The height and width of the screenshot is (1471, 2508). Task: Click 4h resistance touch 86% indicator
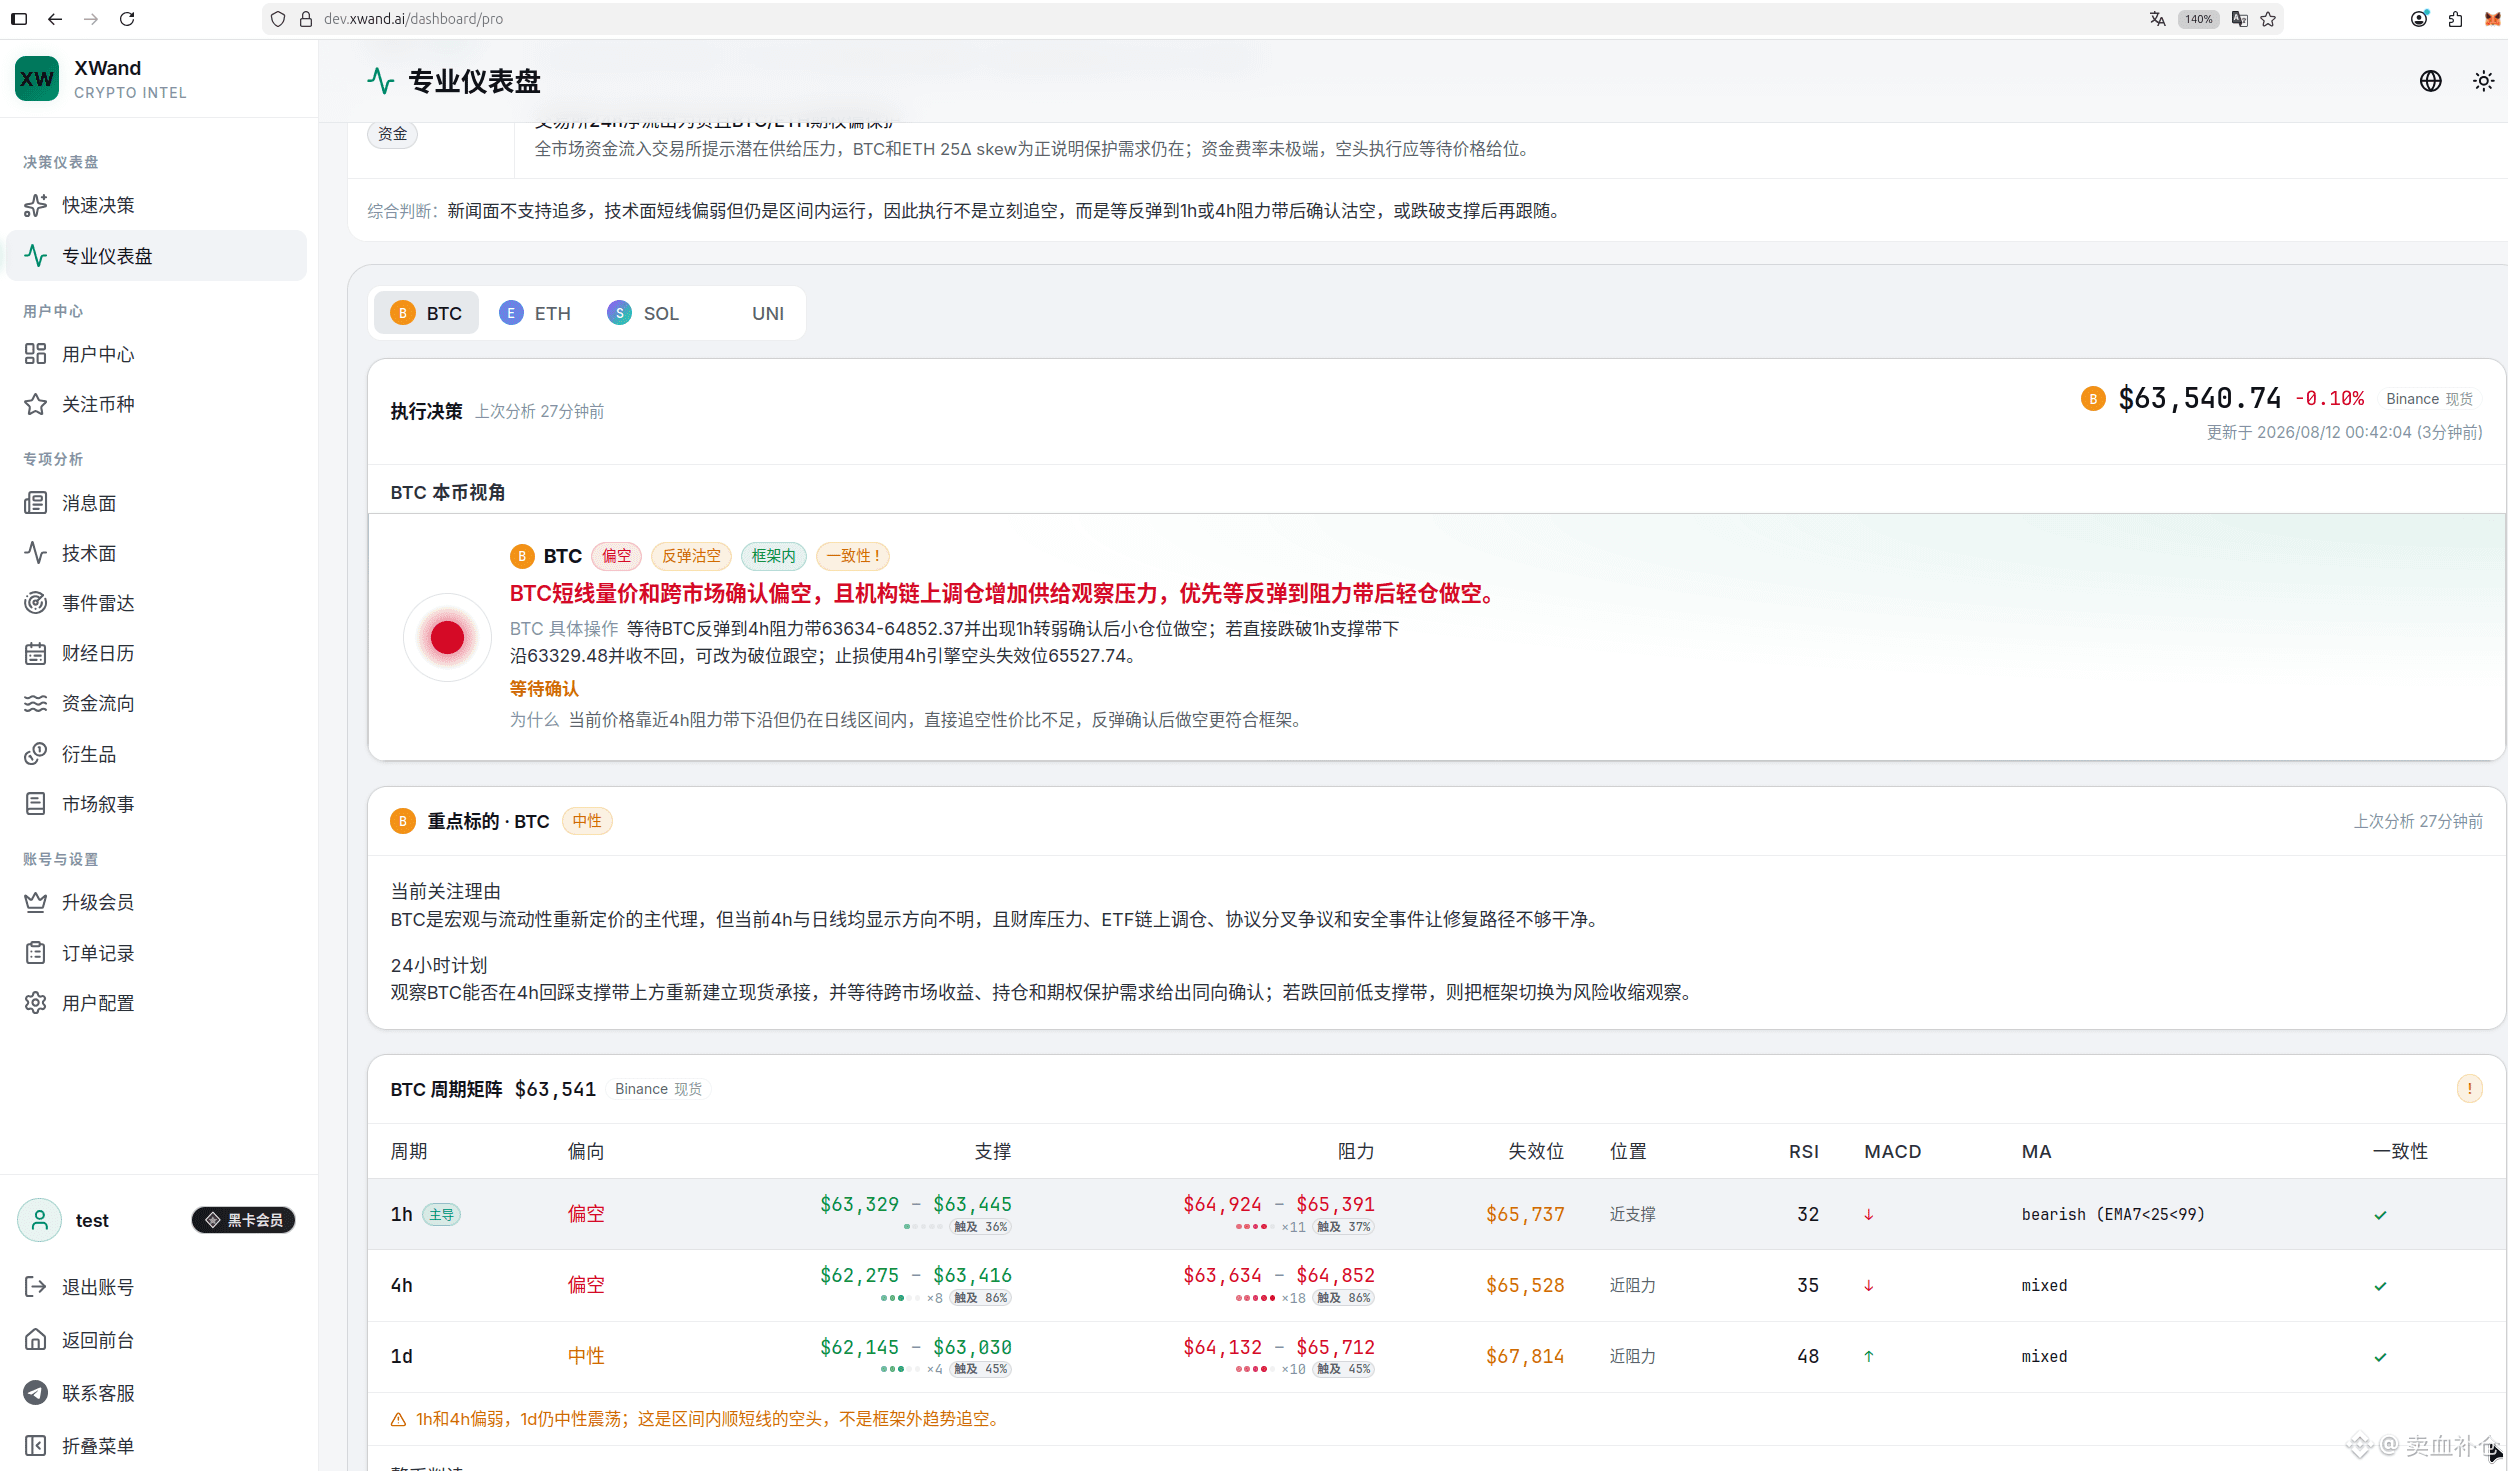(x=1344, y=1298)
